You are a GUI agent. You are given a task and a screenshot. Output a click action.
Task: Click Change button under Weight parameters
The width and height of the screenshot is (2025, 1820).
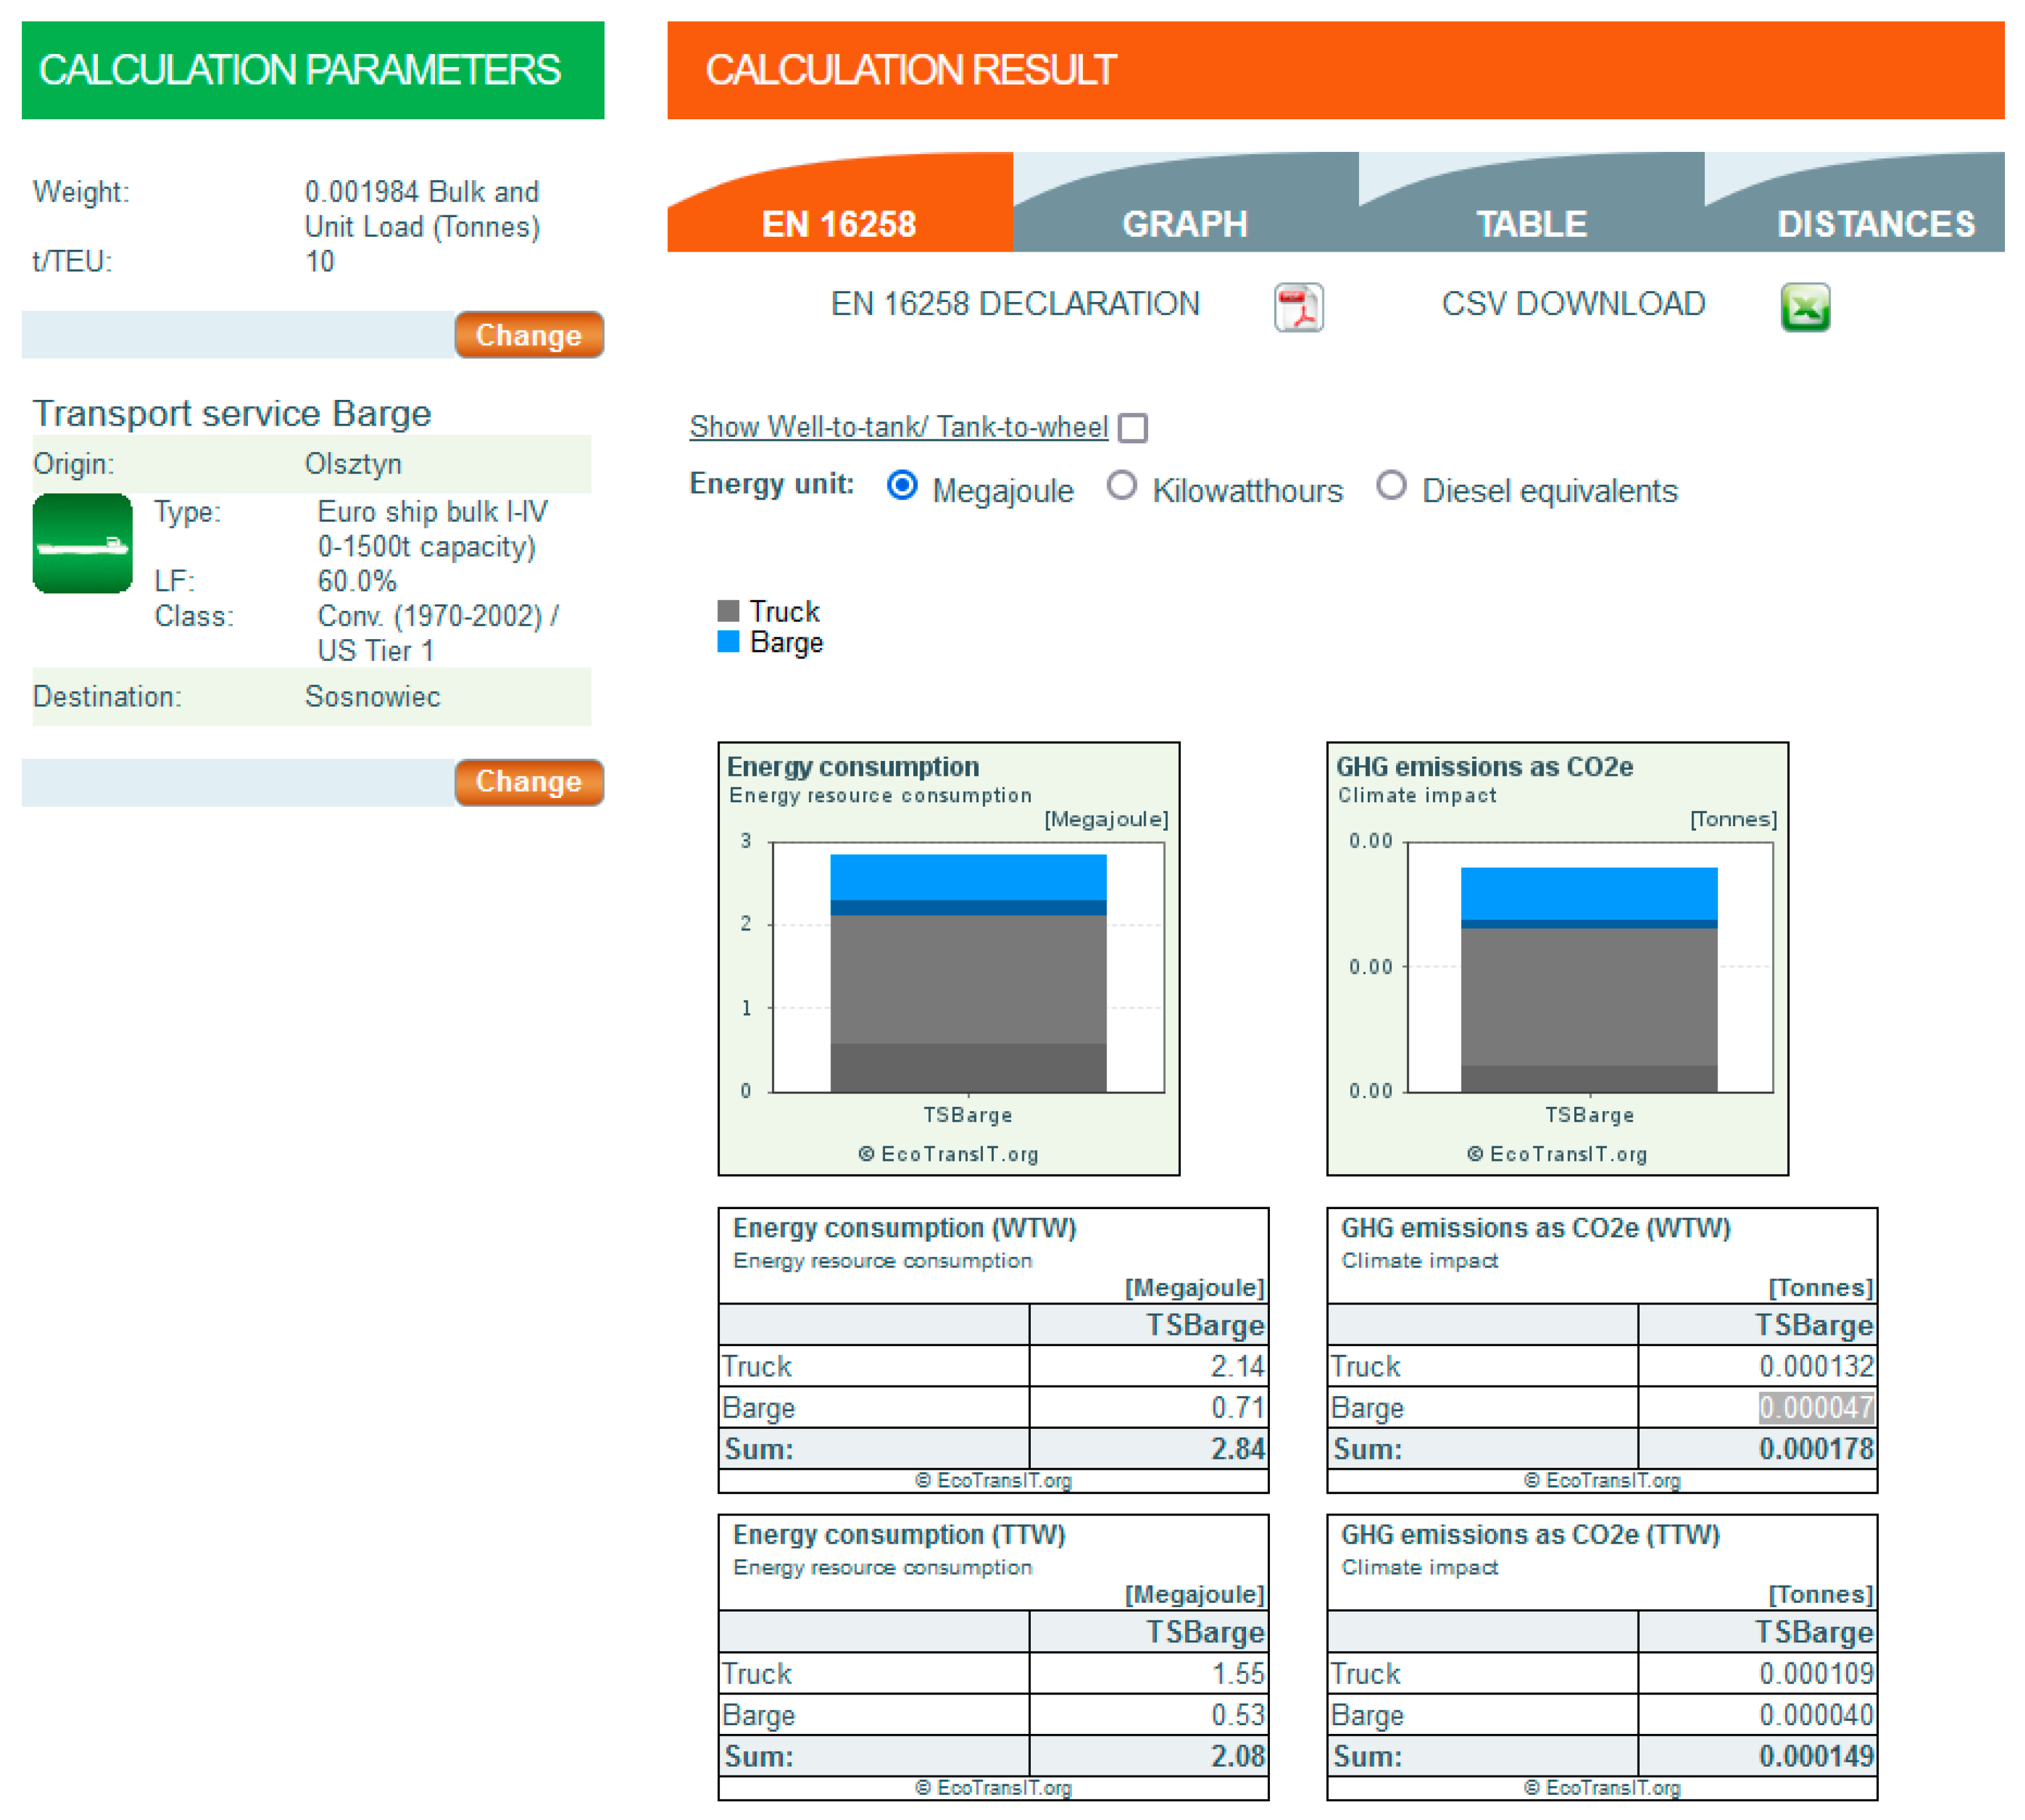tap(529, 335)
